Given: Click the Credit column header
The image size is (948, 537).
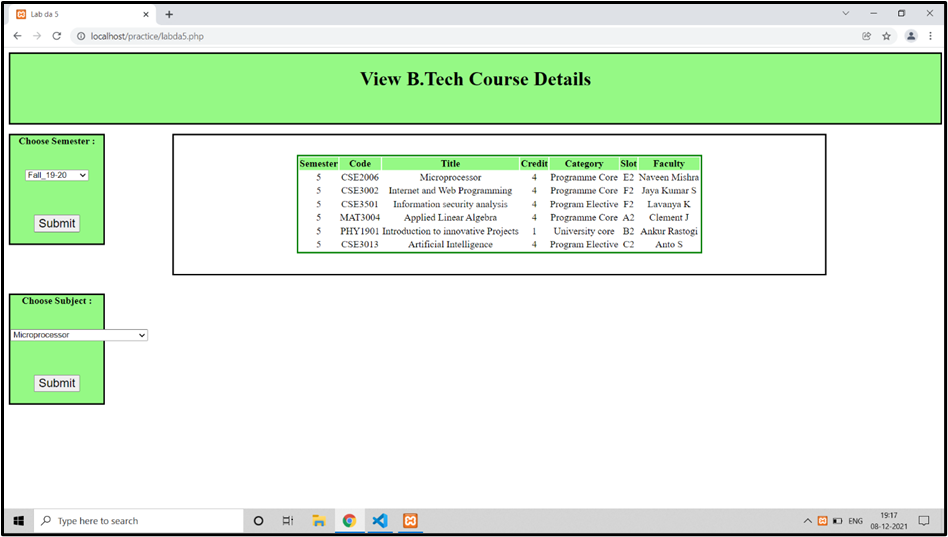Looking at the screenshot, I should tap(534, 163).
